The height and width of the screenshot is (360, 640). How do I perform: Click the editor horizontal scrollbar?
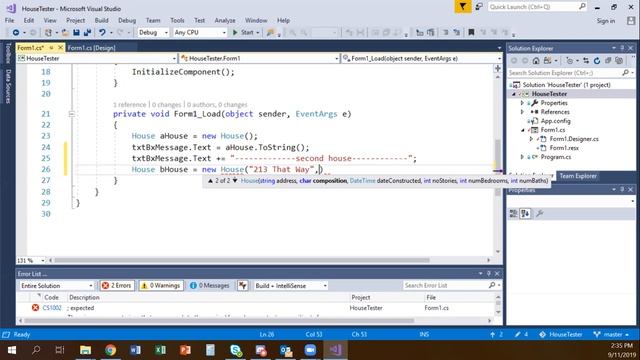pos(242,260)
